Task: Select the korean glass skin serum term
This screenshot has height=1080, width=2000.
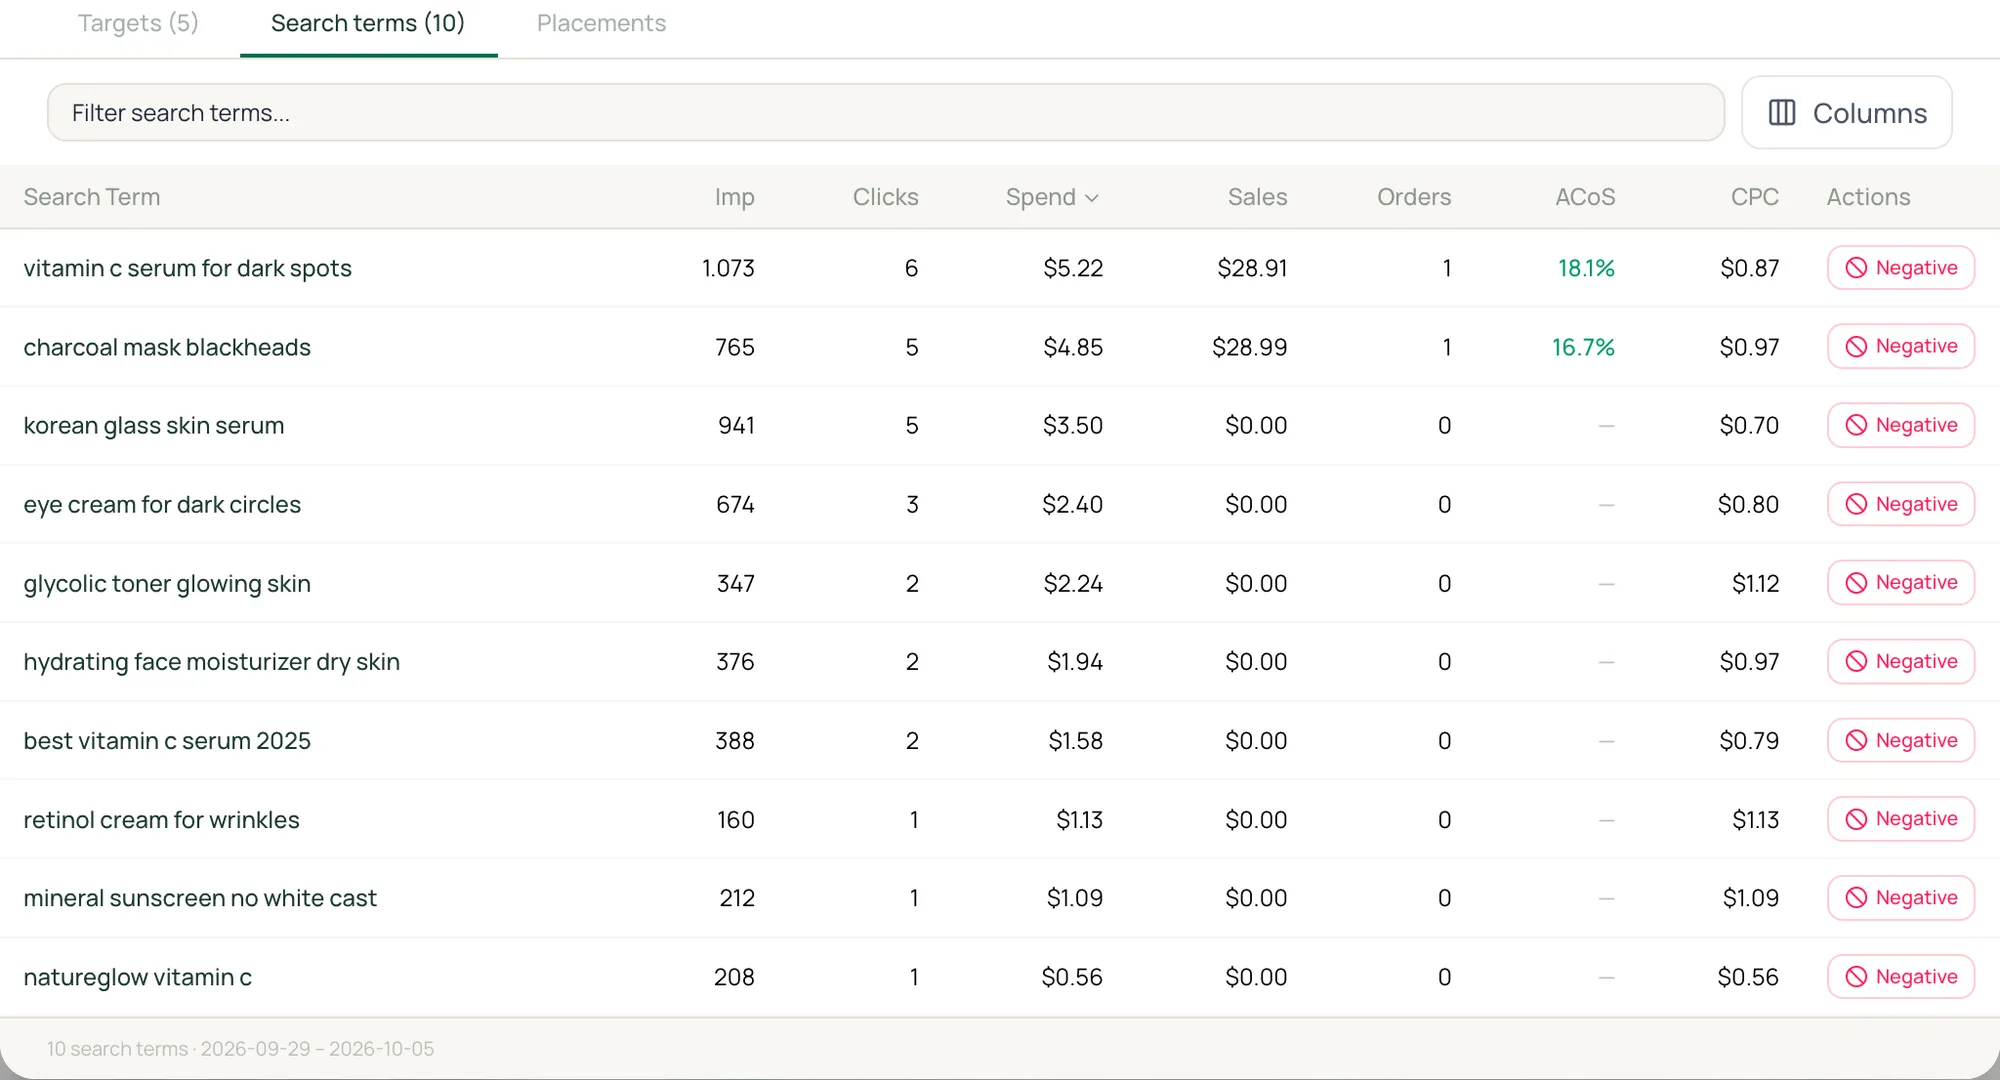Action: pos(154,425)
